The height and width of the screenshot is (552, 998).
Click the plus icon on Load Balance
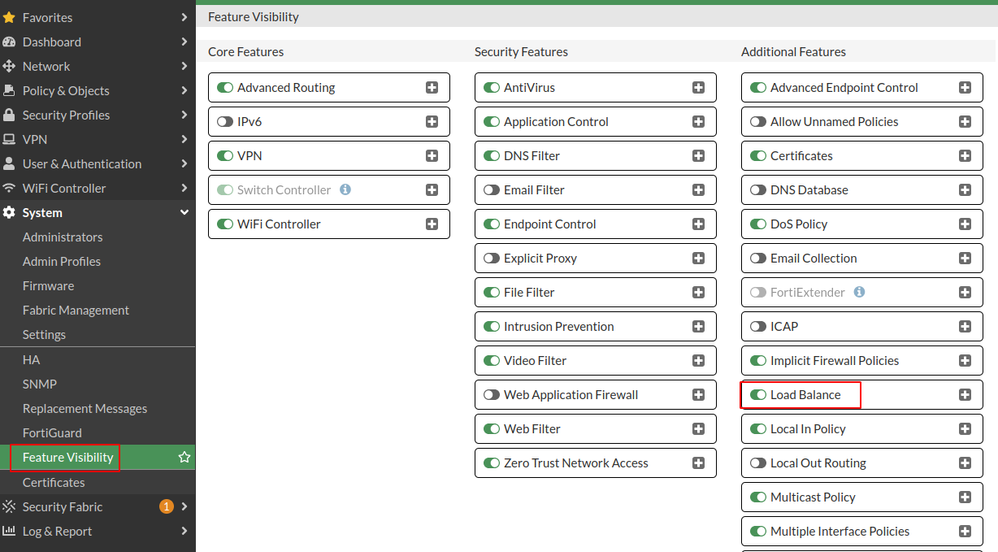(x=965, y=395)
